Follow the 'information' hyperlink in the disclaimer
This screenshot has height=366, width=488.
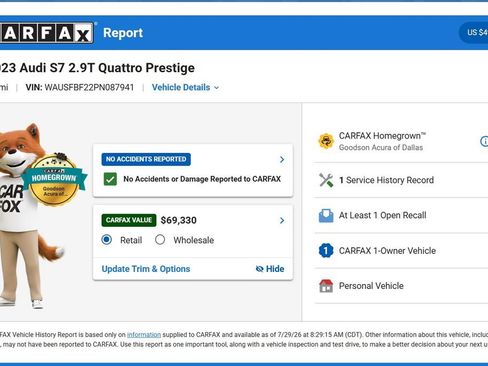point(144,335)
